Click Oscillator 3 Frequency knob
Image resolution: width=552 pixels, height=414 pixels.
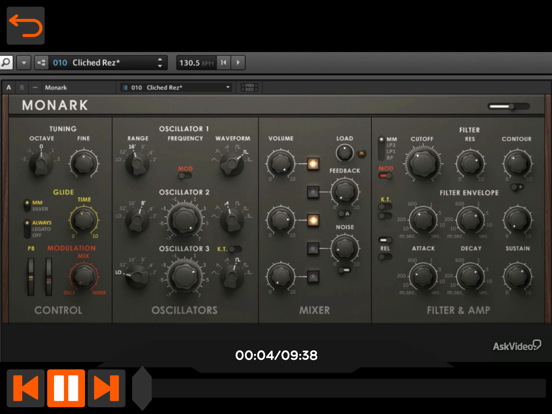pos(184,276)
